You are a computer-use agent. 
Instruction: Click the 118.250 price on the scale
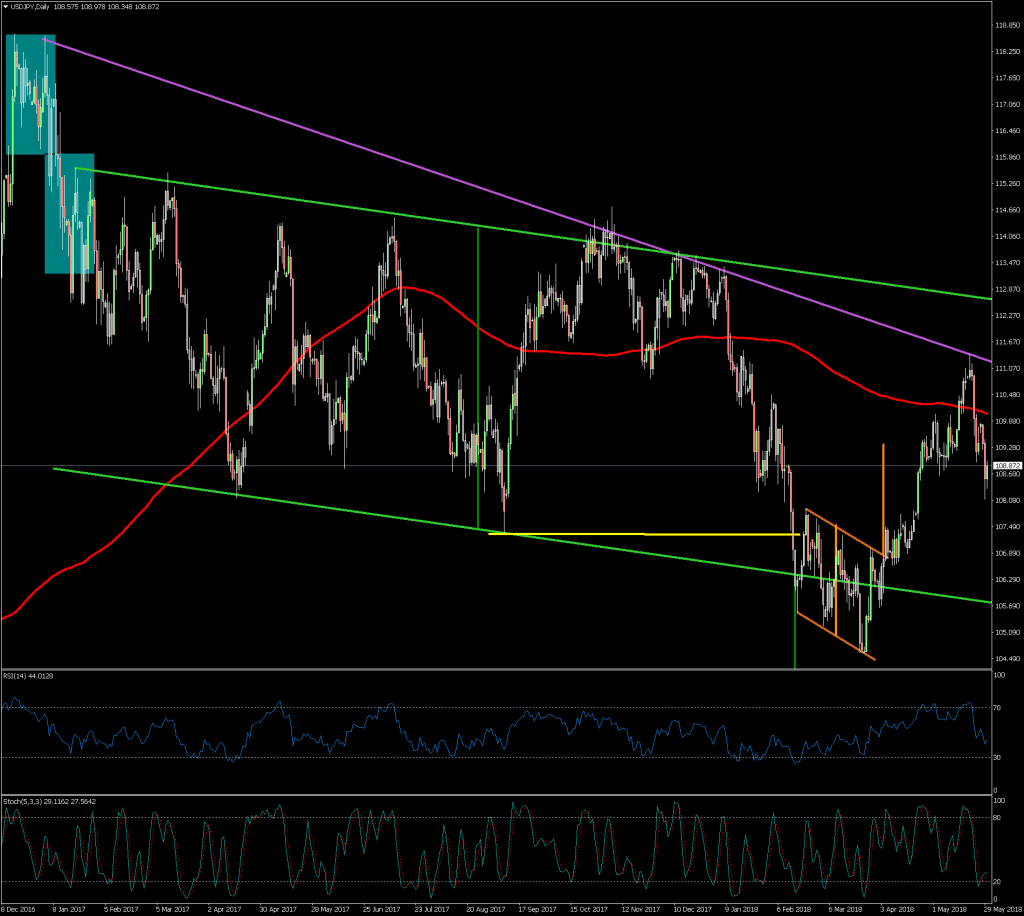pos(1007,51)
